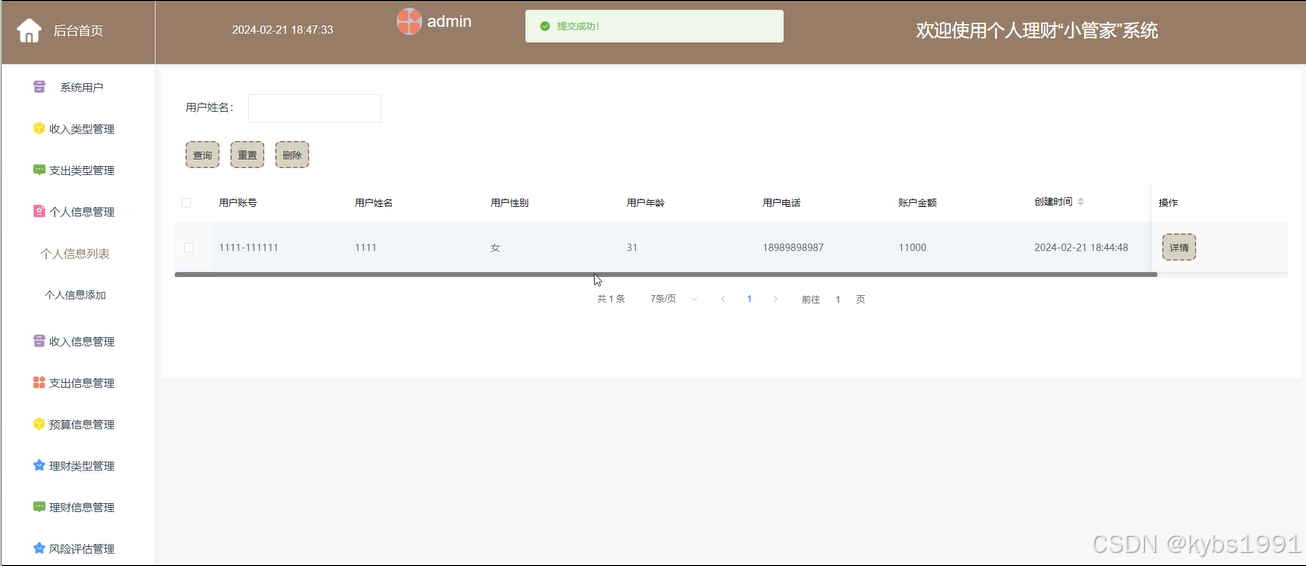This screenshot has height=566, width=1306.
Task: Click the admin avatar icon
Action: click(409, 21)
